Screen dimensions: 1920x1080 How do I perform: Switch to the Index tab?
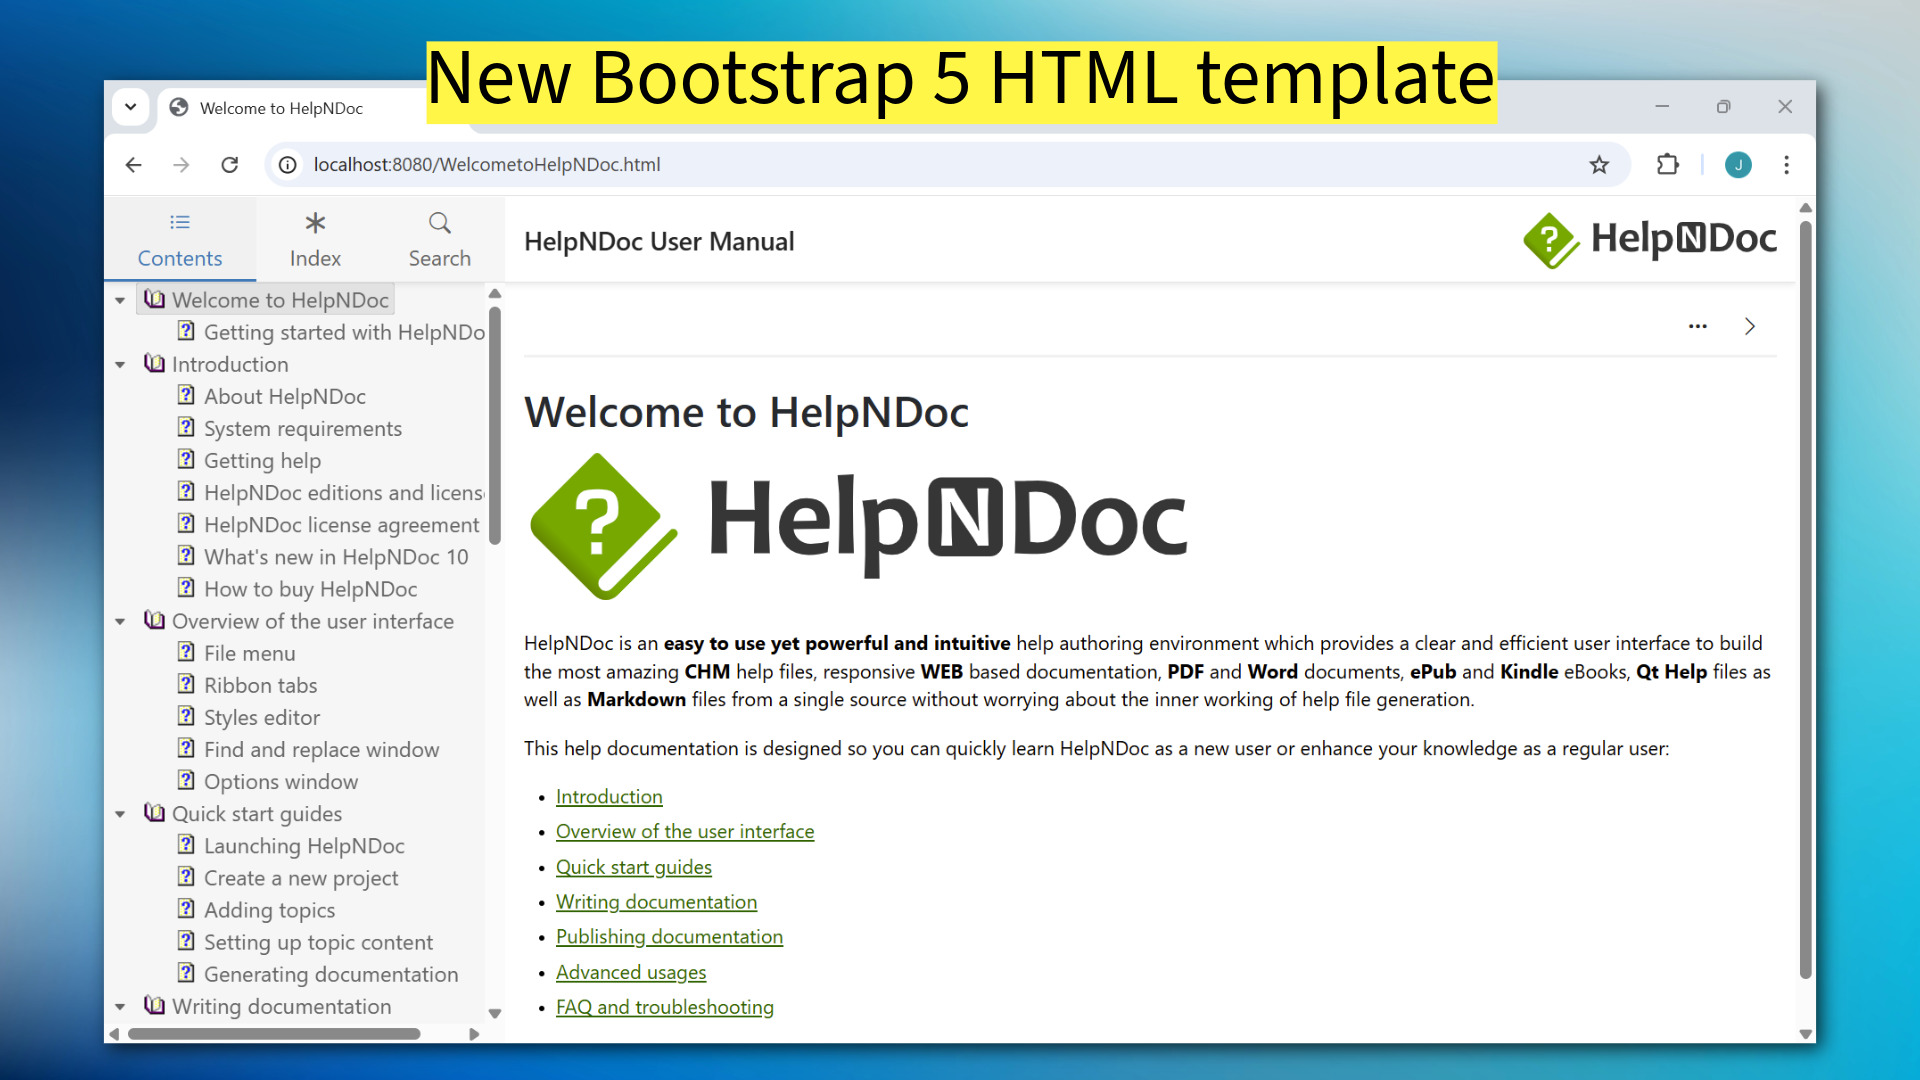315,240
